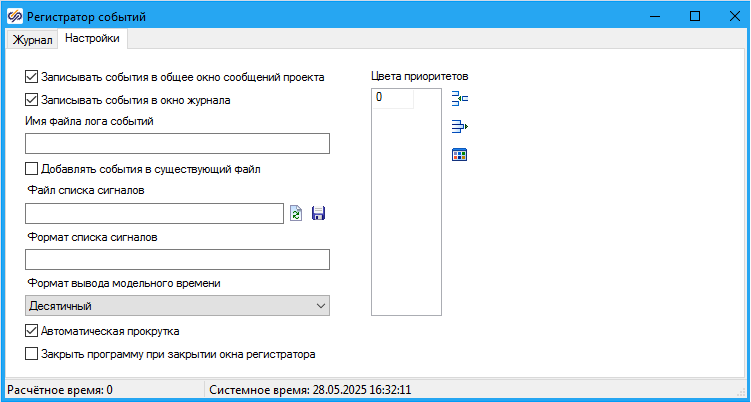
Task: Focus the Файл списка сигналов input field
Action: (x=154, y=213)
